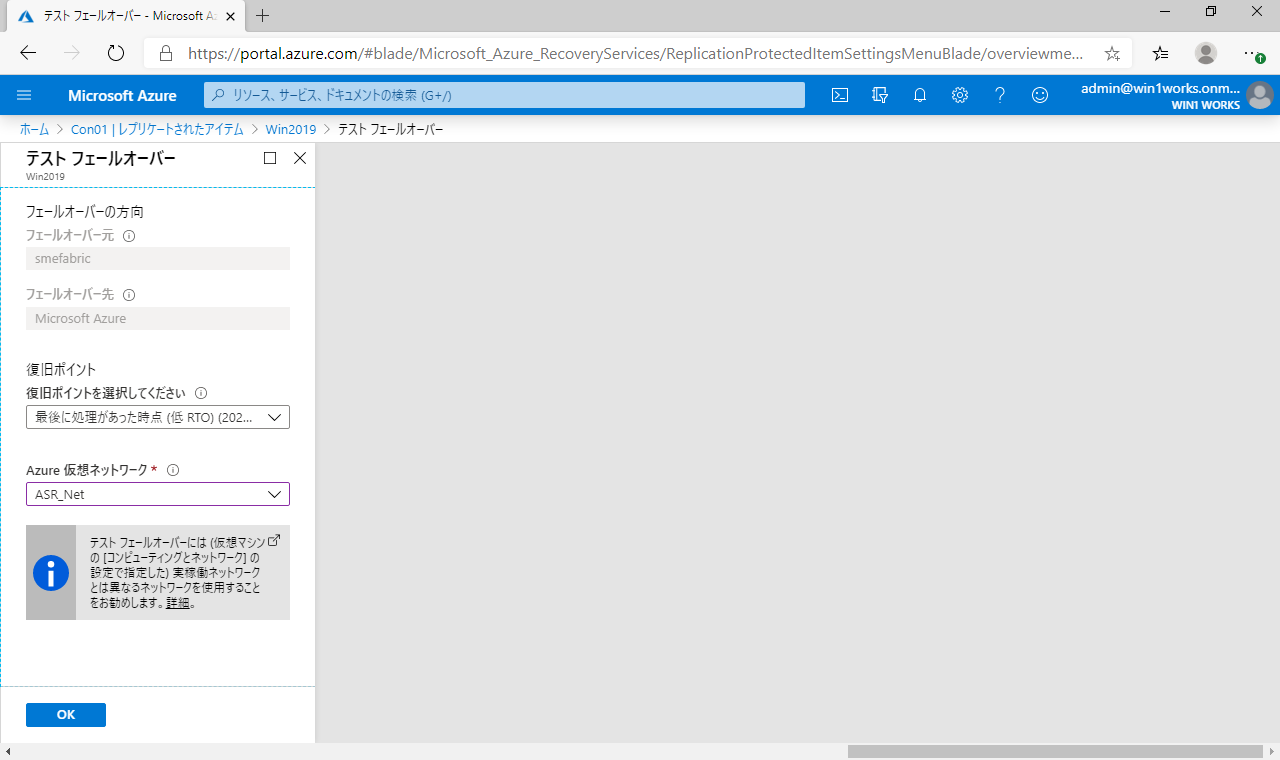Click the horizontal scrollbar thumb
1280x760 pixels.
1055,751
